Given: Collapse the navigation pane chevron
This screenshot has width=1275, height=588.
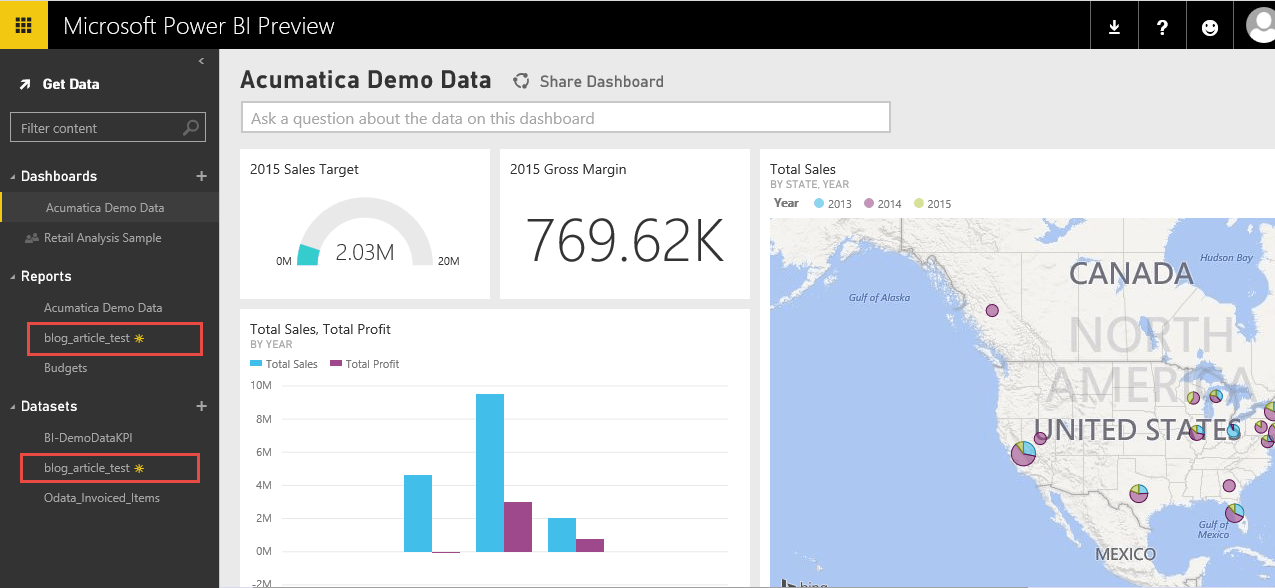Looking at the screenshot, I should 201,61.
